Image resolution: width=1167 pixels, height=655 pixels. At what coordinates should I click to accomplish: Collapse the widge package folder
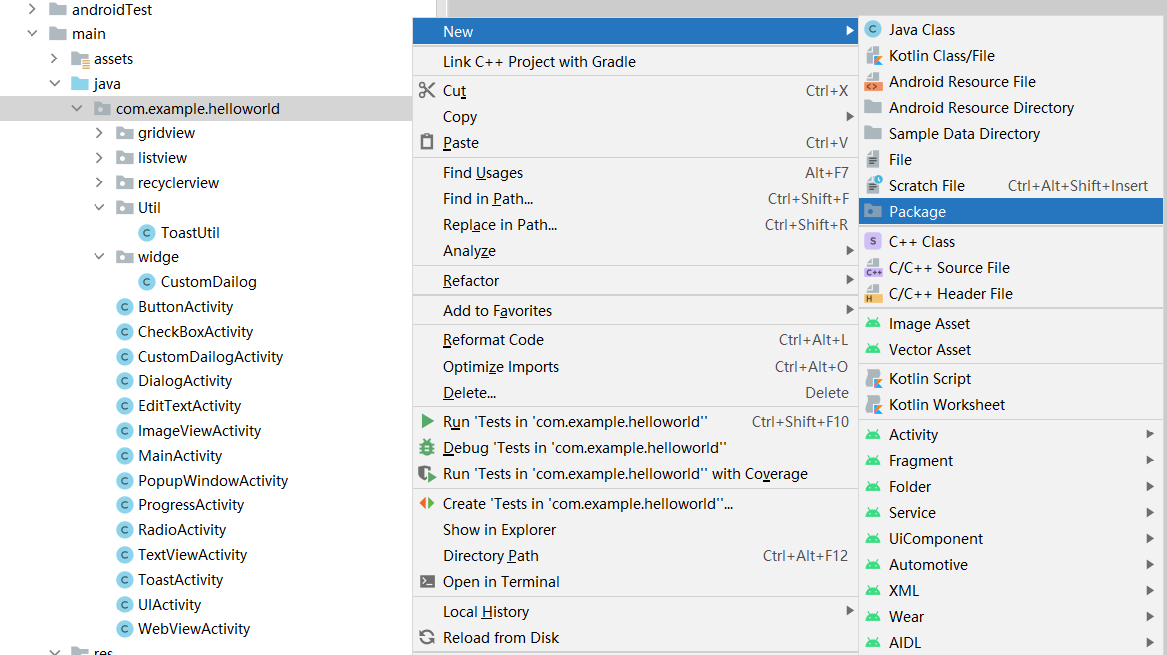tap(99, 257)
